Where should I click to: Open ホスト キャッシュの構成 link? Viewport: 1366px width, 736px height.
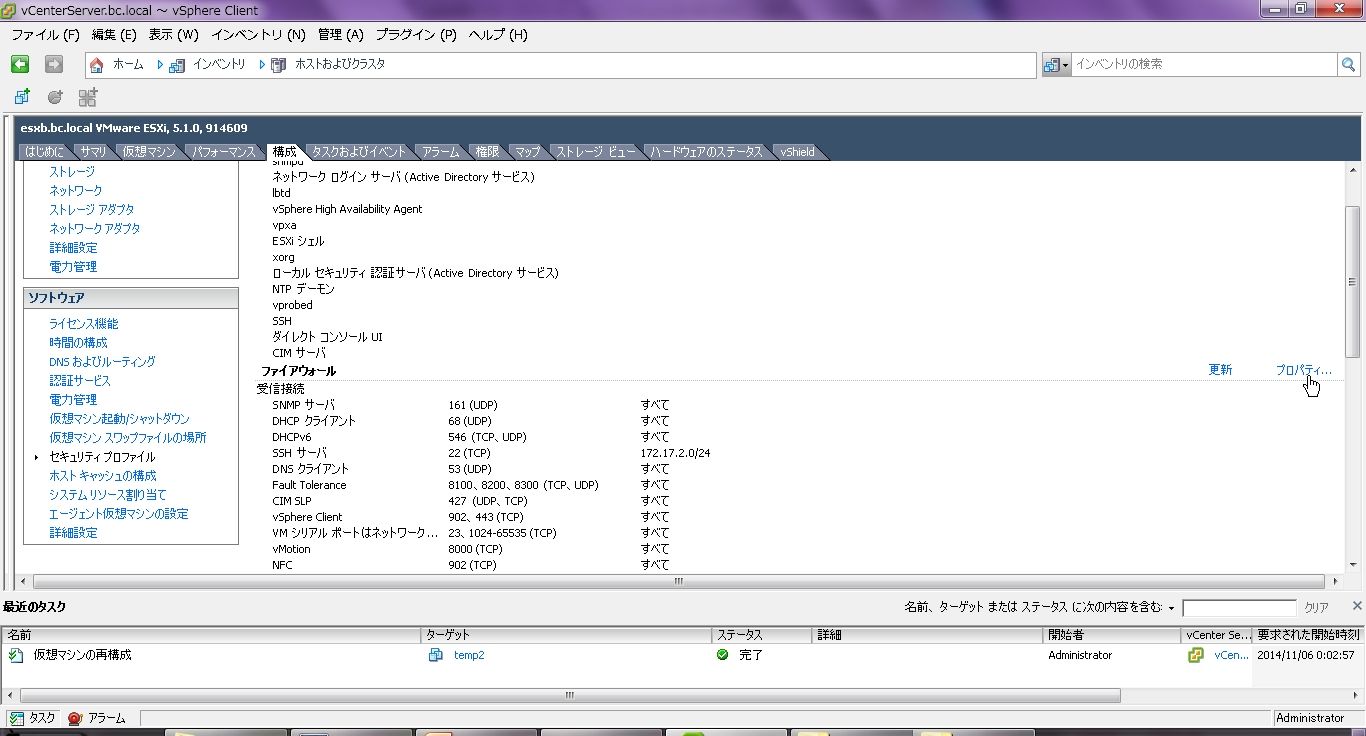click(x=103, y=476)
